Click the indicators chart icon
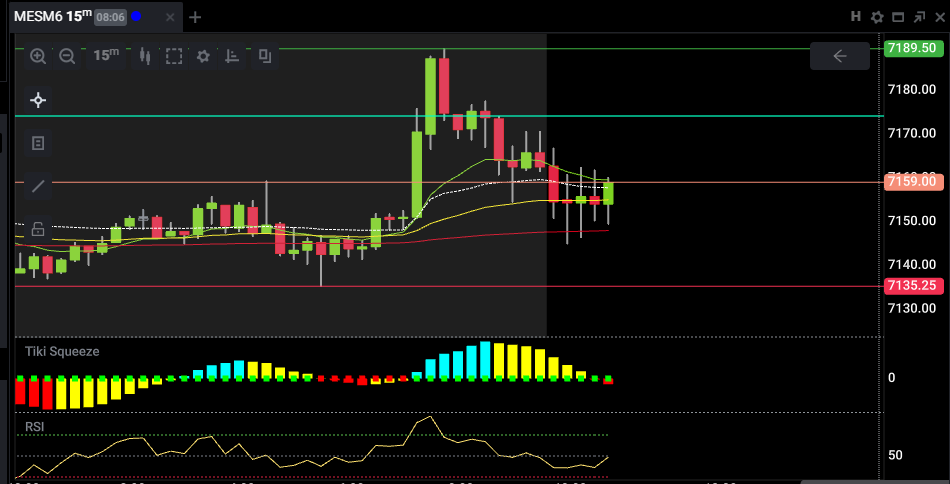Screen dimensions: 950x484 pos(232,56)
